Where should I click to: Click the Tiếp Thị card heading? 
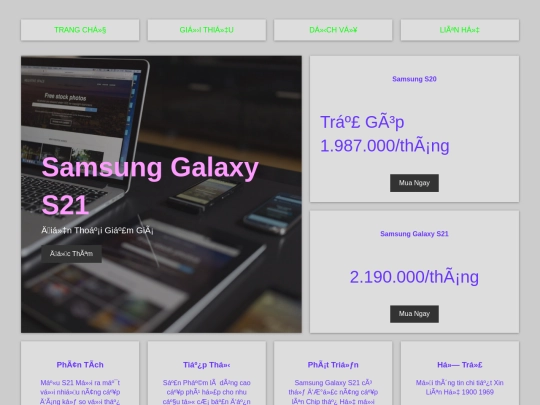click(x=207, y=365)
